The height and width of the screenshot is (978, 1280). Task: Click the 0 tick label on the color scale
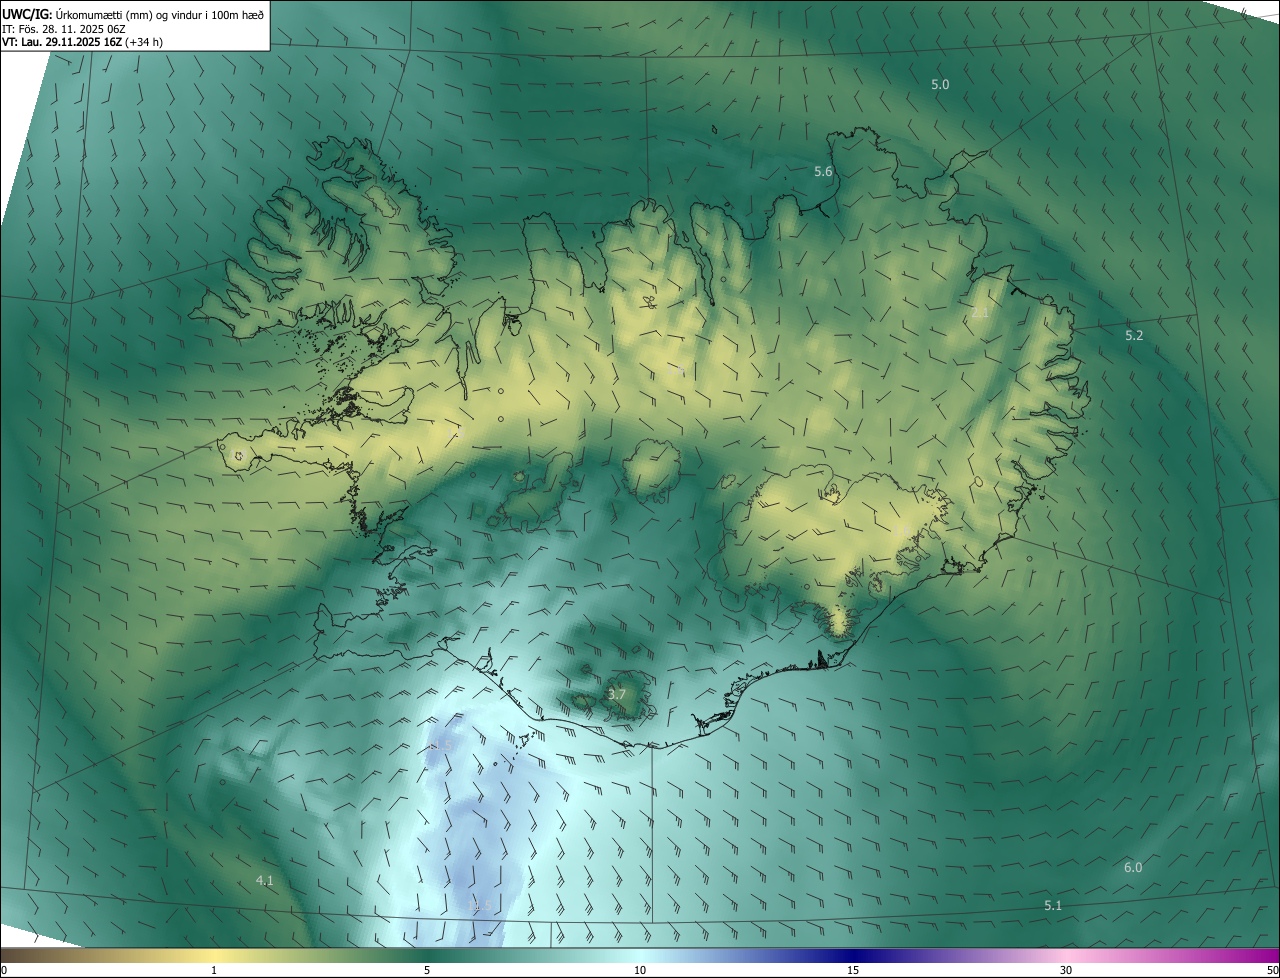click(4, 970)
